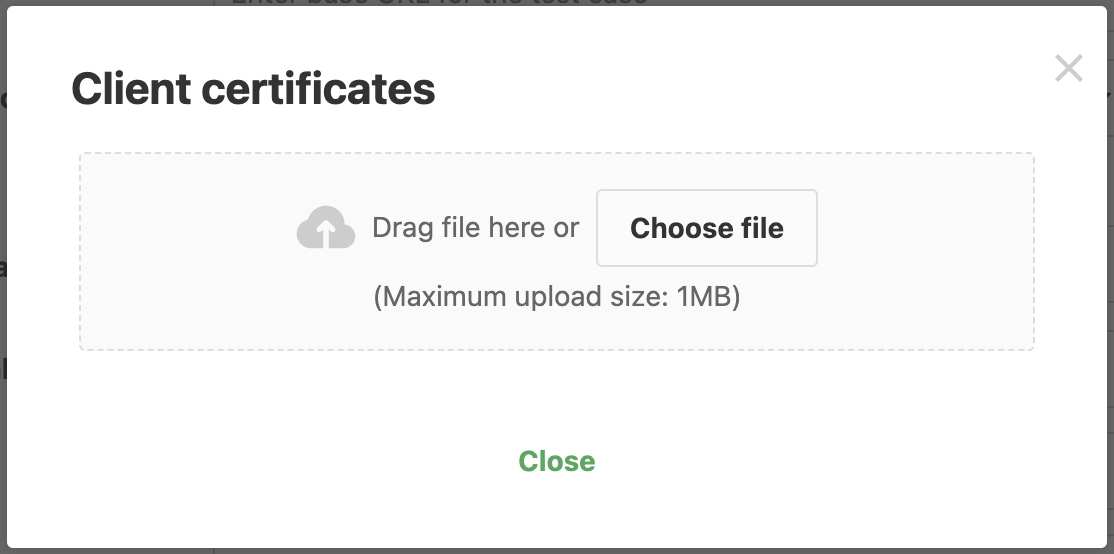
Task: Click the word "certificates" in the title
Action: coord(318,89)
